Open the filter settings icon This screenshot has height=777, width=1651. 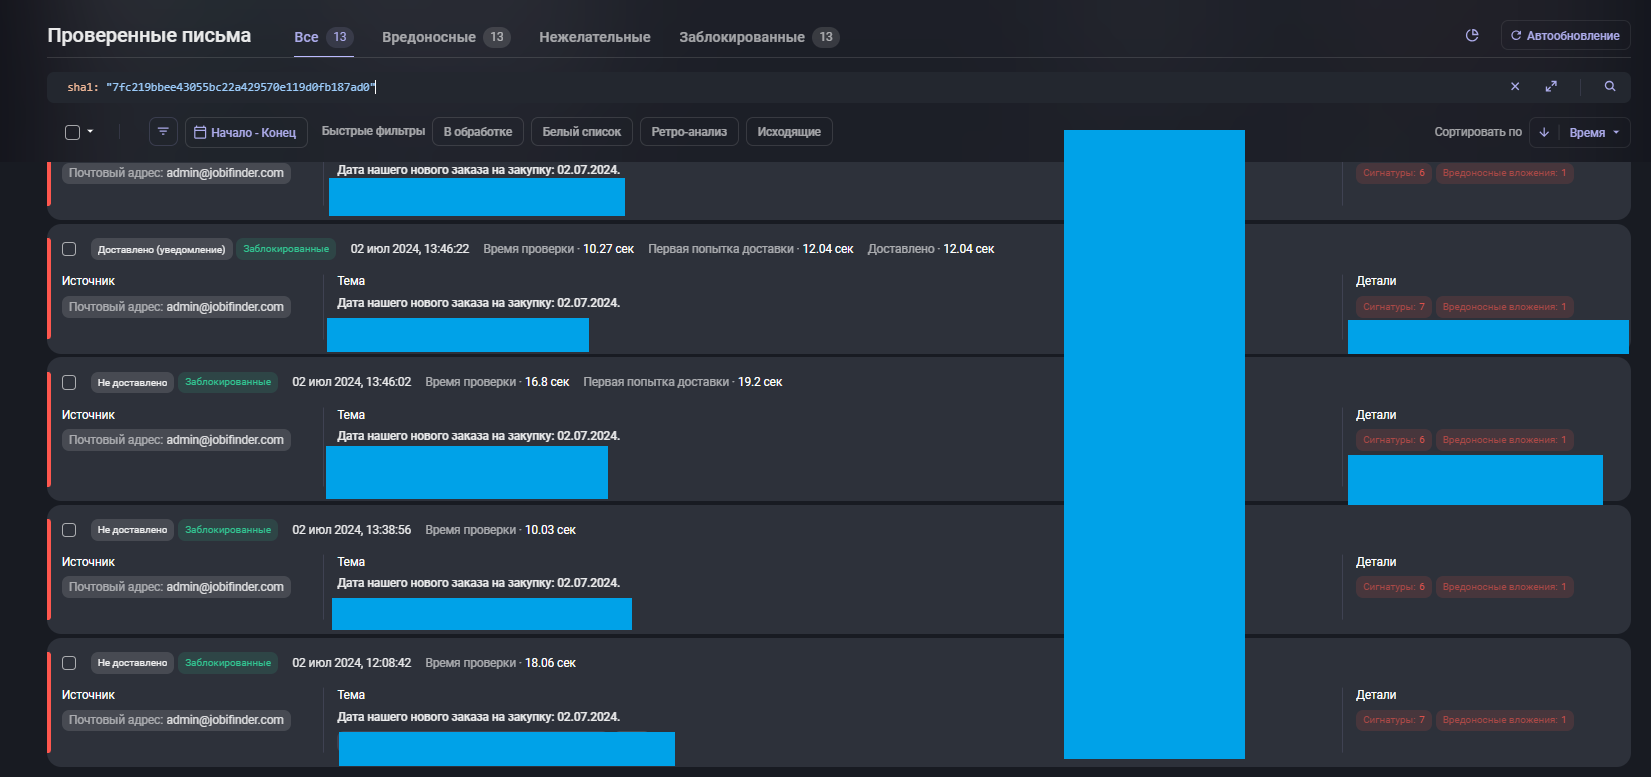tap(163, 132)
